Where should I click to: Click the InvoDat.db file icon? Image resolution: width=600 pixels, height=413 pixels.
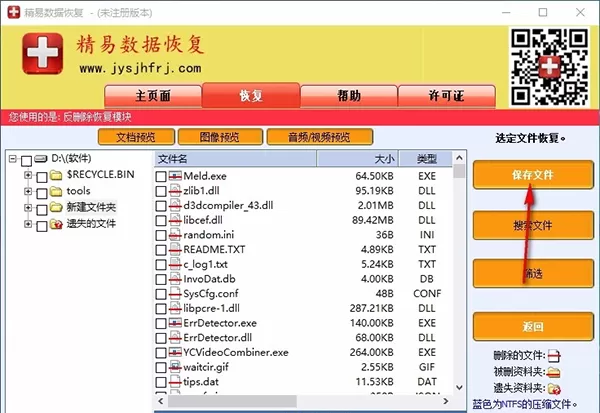pyautogui.click(x=175, y=279)
